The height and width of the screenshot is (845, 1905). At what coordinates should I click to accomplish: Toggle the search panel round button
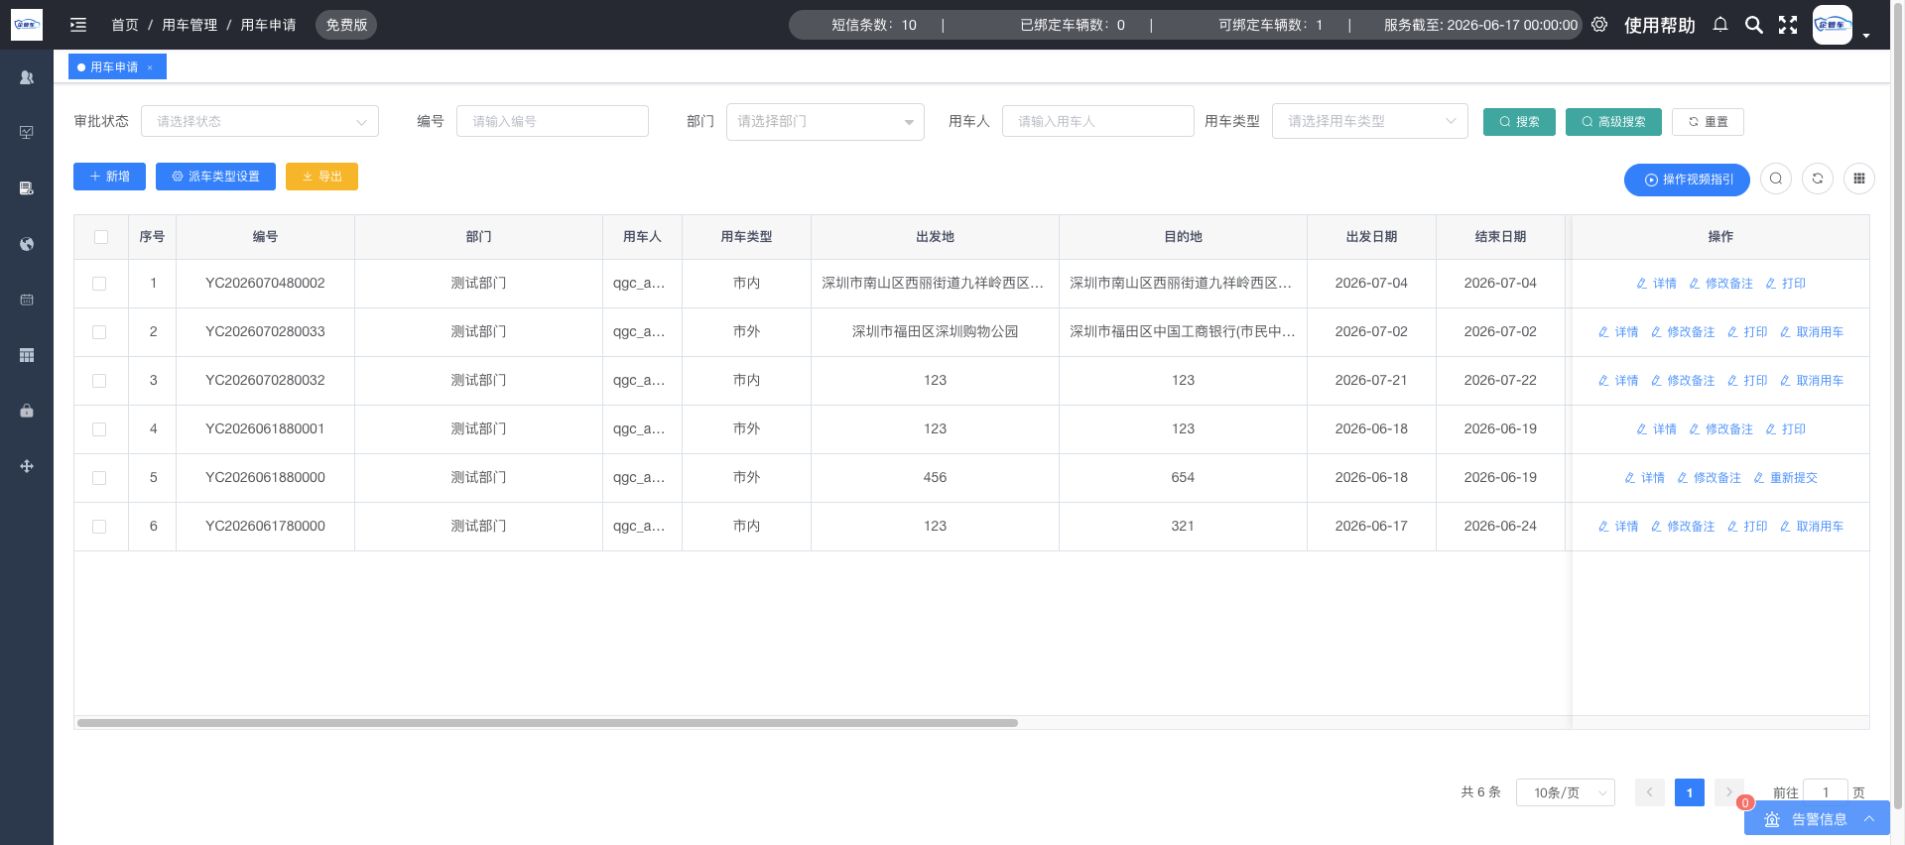[1776, 179]
